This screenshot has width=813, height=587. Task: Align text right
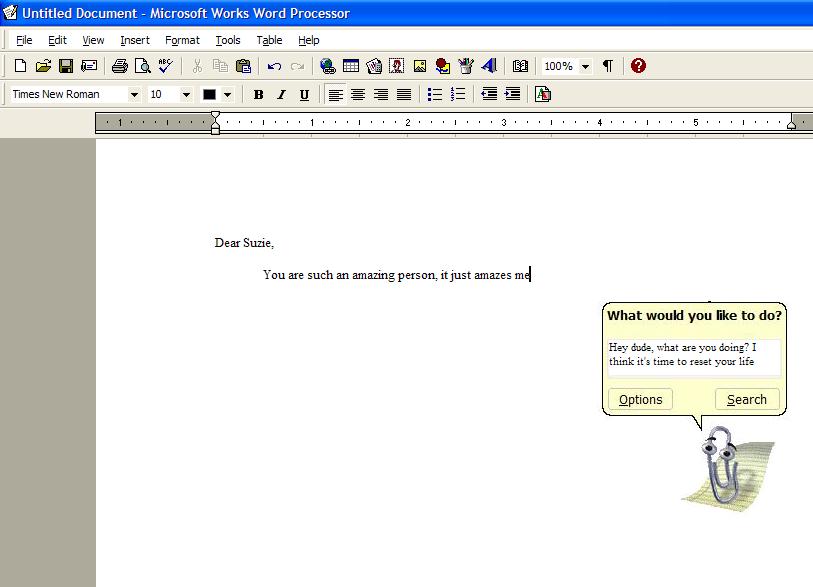click(381, 94)
